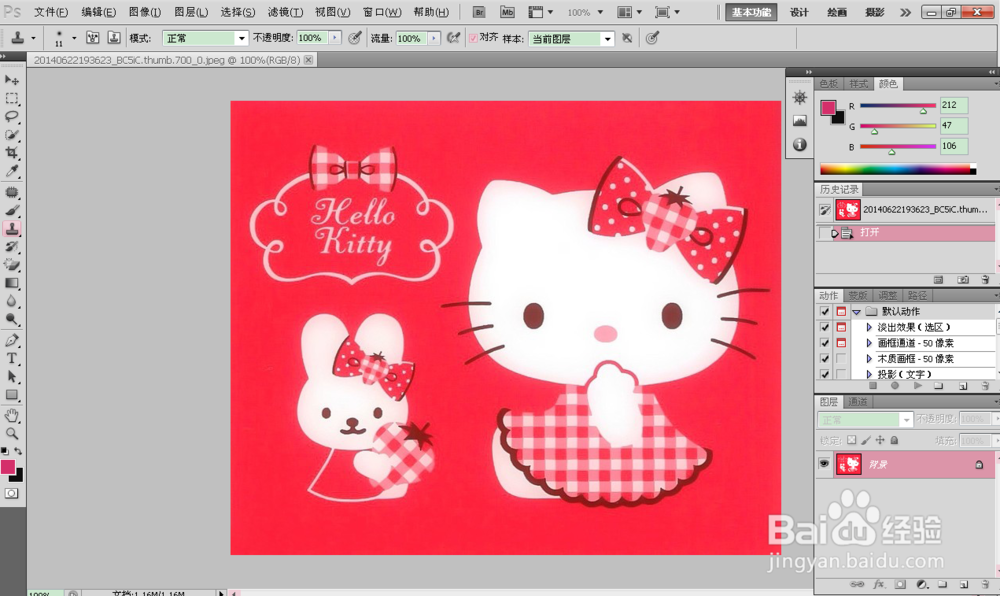Open the brush preset picker arrow
Viewport: 1000px width, 596px height.
tap(74, 38)
